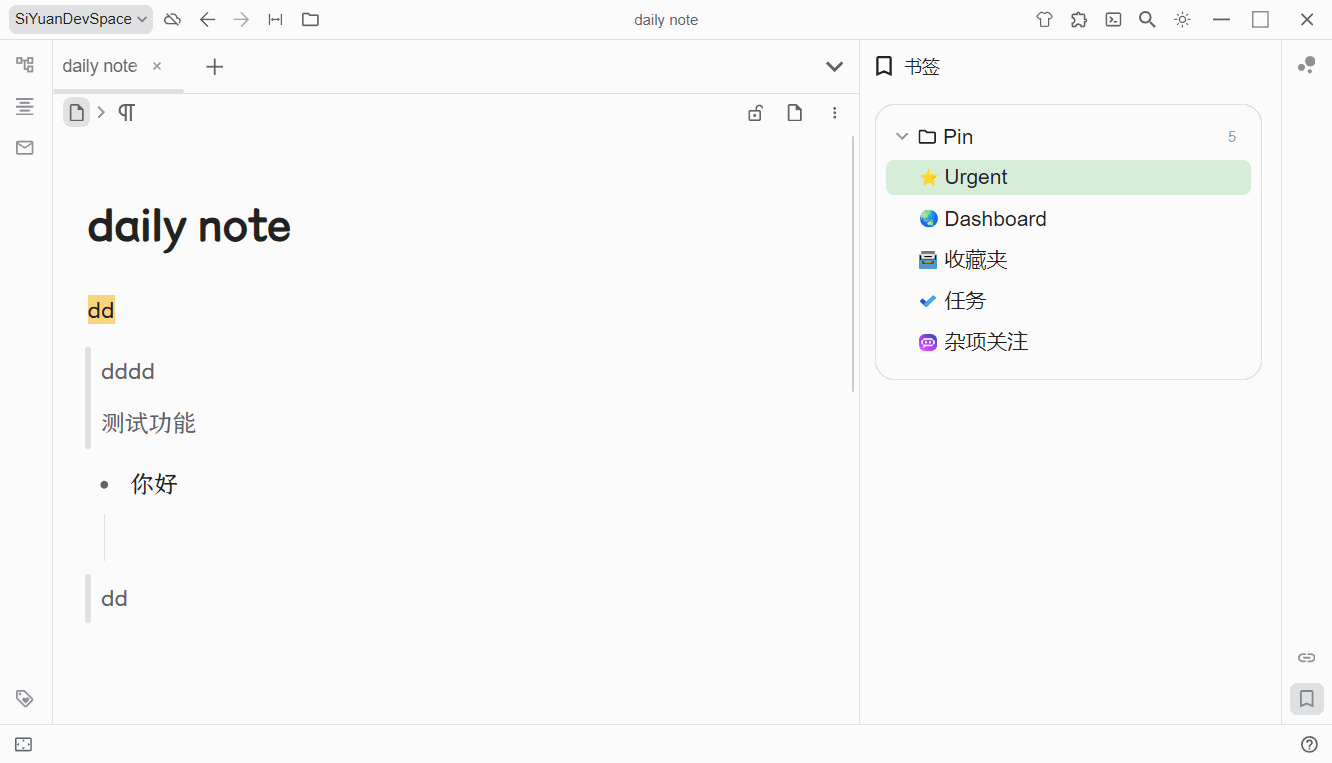The width and height of the screenshot is (1332, 763).
Task: Click the highlighted dd paragraph
Action: pos(101,310)
